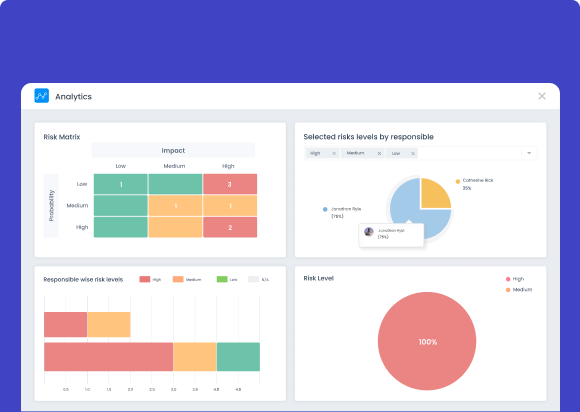Click the Analytics header title text
Screen dimensions: 580x412
tap(73, 97)
